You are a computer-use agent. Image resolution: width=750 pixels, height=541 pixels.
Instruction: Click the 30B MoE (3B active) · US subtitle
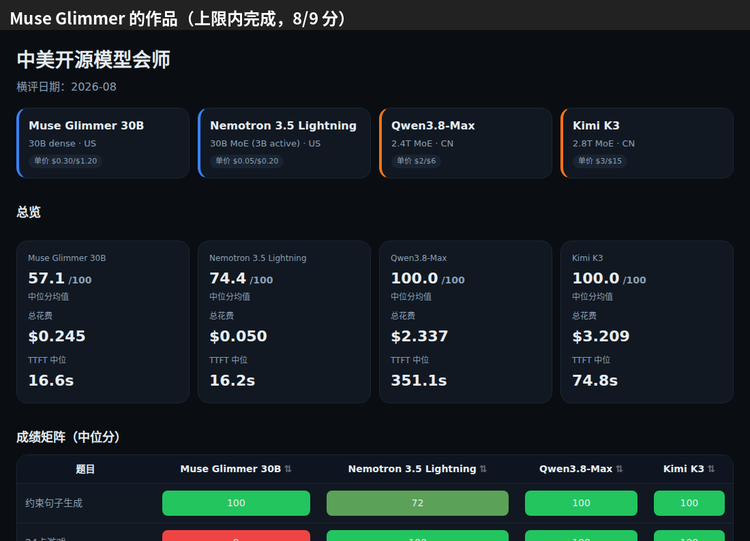point(265,144)
